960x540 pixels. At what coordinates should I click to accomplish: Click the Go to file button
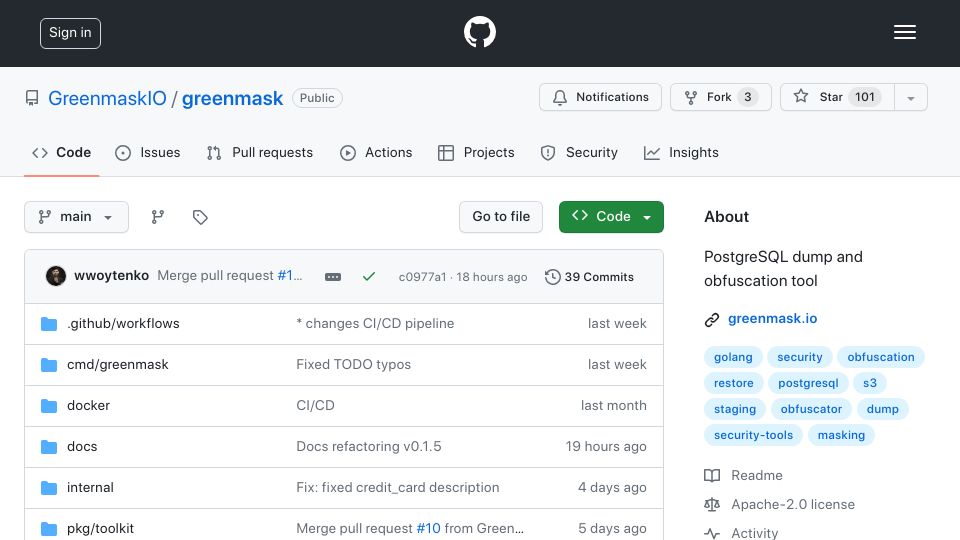[x=501, y=217]
